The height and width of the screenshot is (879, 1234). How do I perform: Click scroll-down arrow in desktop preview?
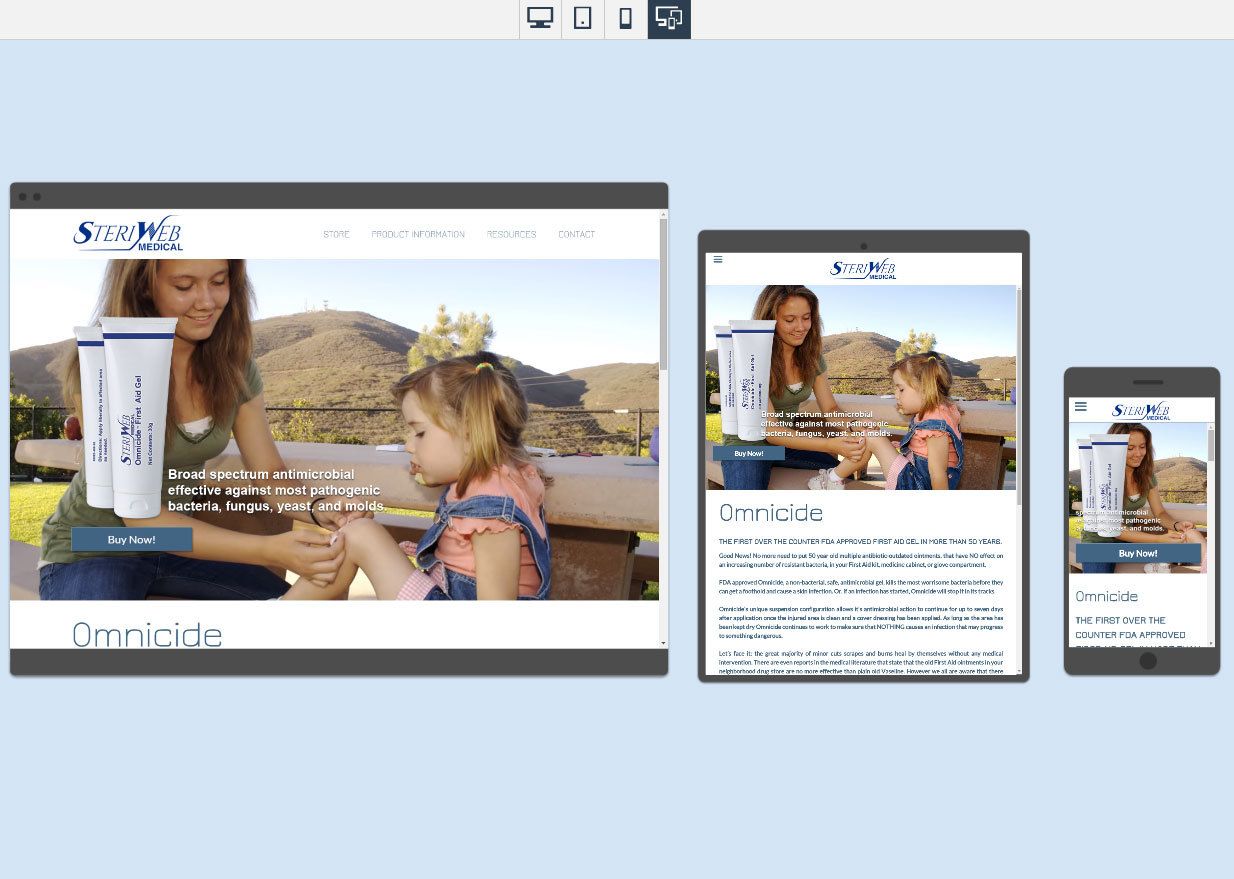point(663,643)
